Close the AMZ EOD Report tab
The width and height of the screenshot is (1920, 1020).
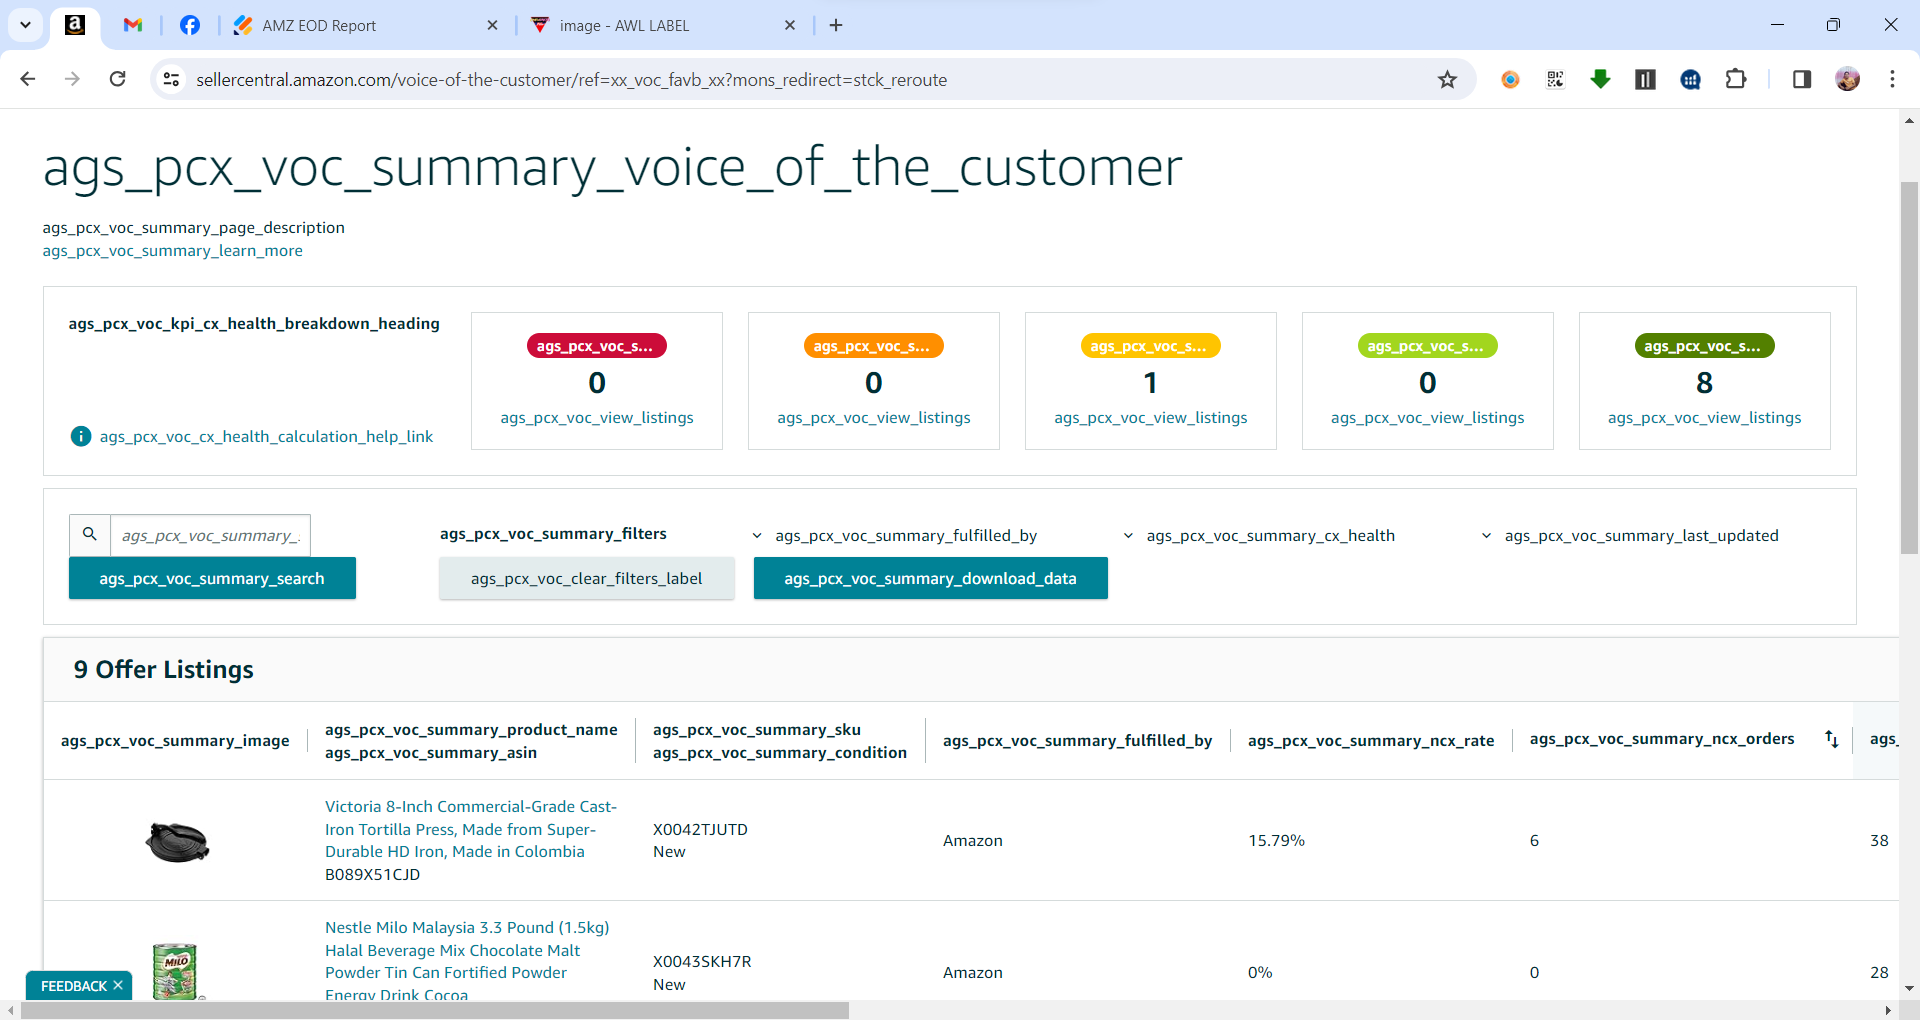492,25
